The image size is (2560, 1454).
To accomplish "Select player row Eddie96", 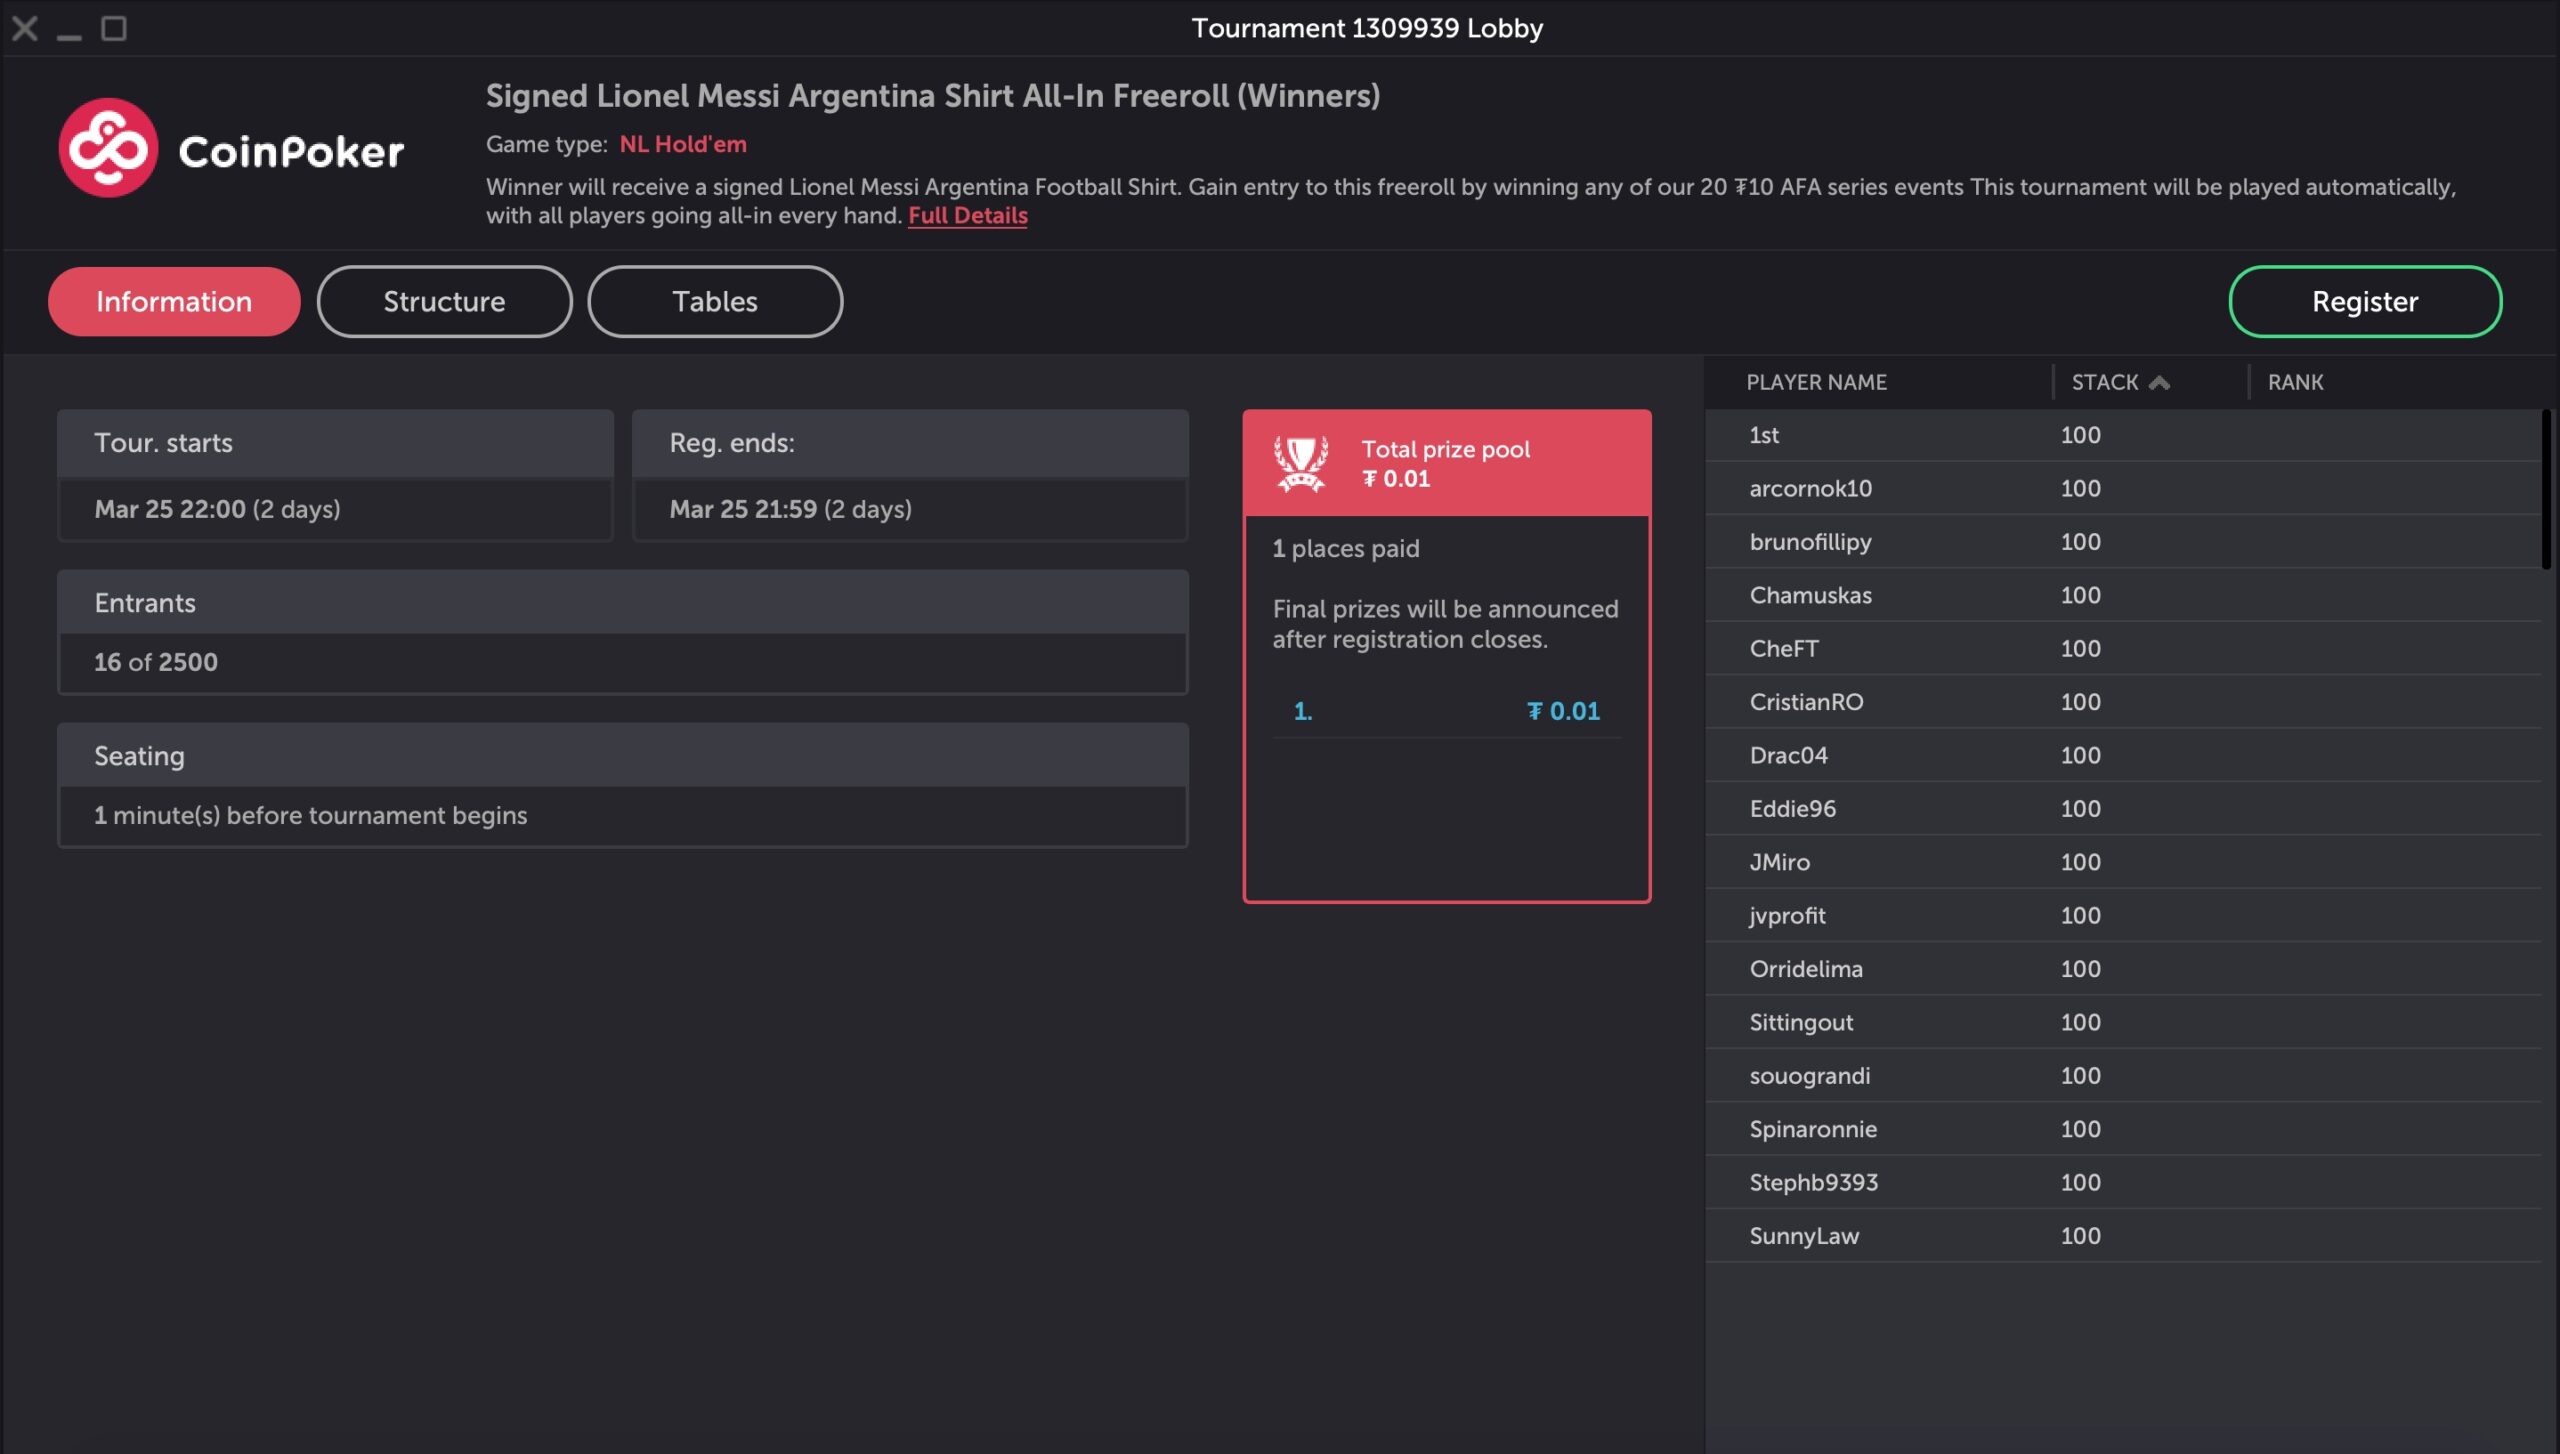I will click(2123, 808).
